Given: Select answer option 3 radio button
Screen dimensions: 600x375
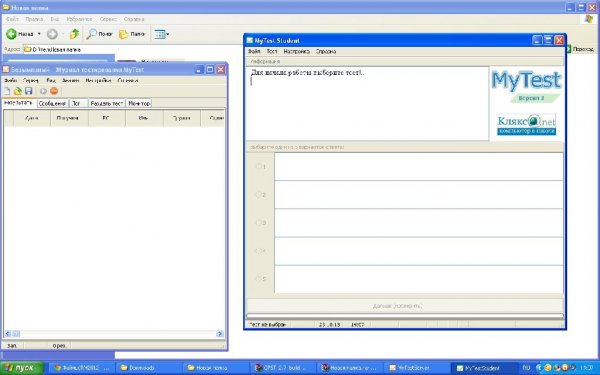Looking at the screenshot, I should 258,223.
